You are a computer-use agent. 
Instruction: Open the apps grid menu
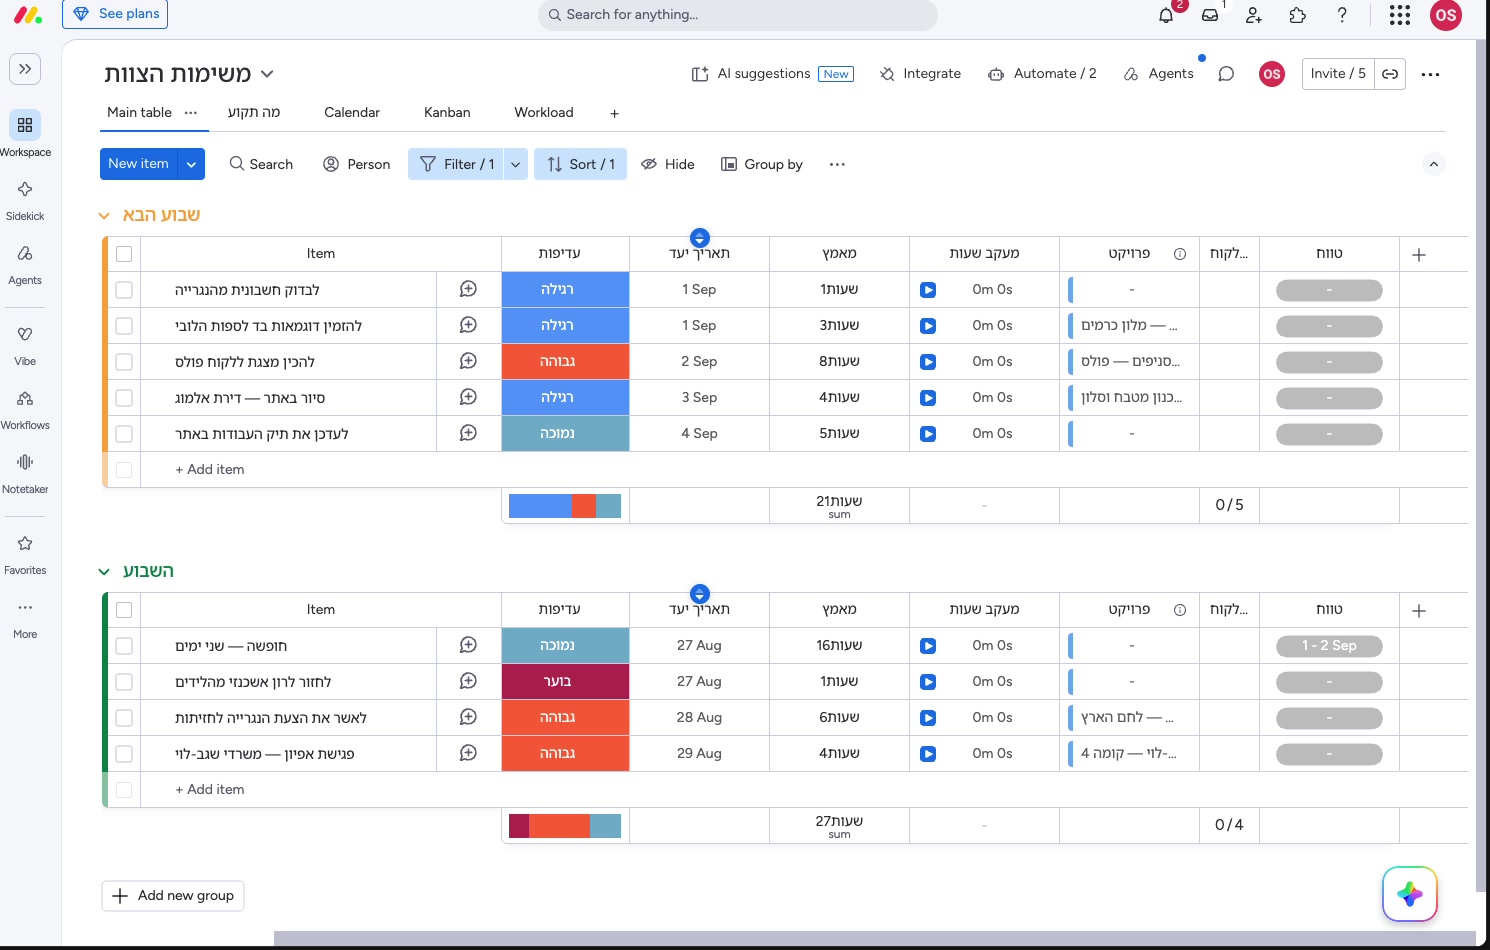tap(1400, 15)
